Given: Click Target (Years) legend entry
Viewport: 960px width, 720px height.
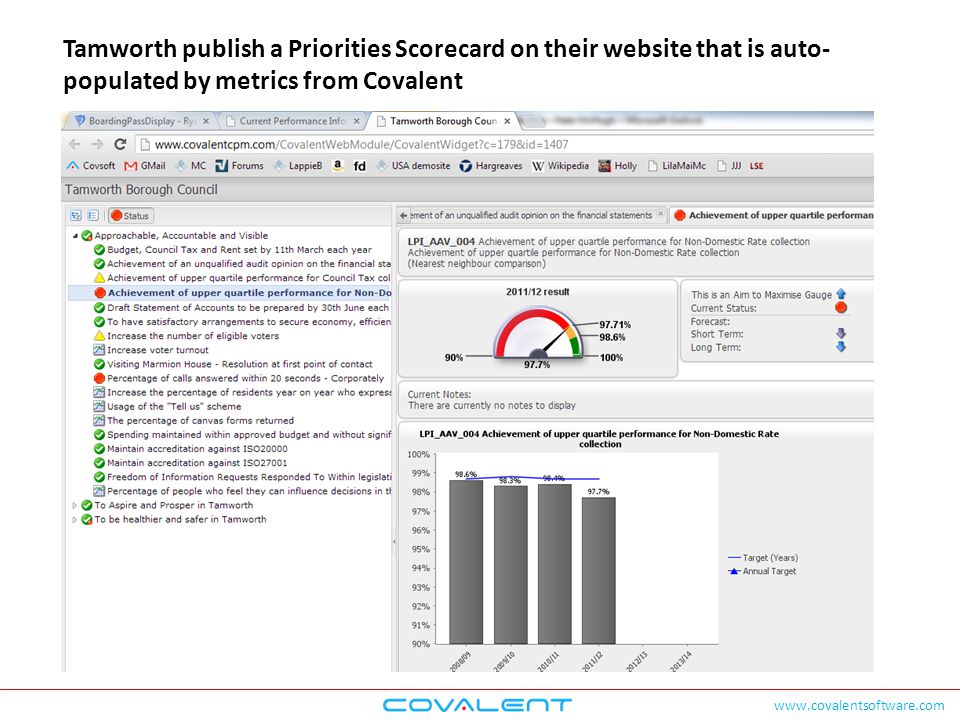Looking at the screenshot, I should tap(763, 558).
